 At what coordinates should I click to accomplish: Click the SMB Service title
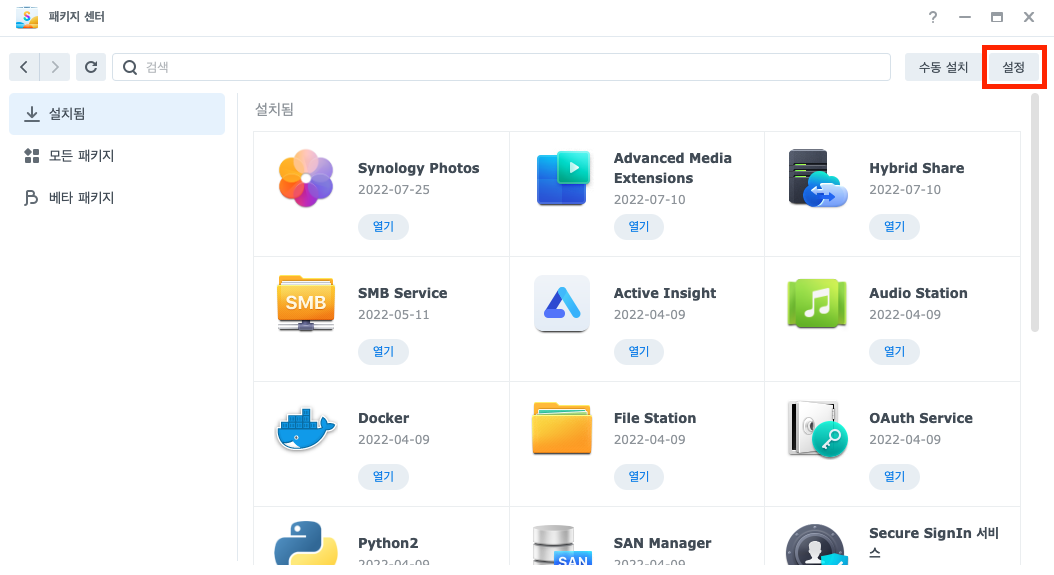point(403,293)
